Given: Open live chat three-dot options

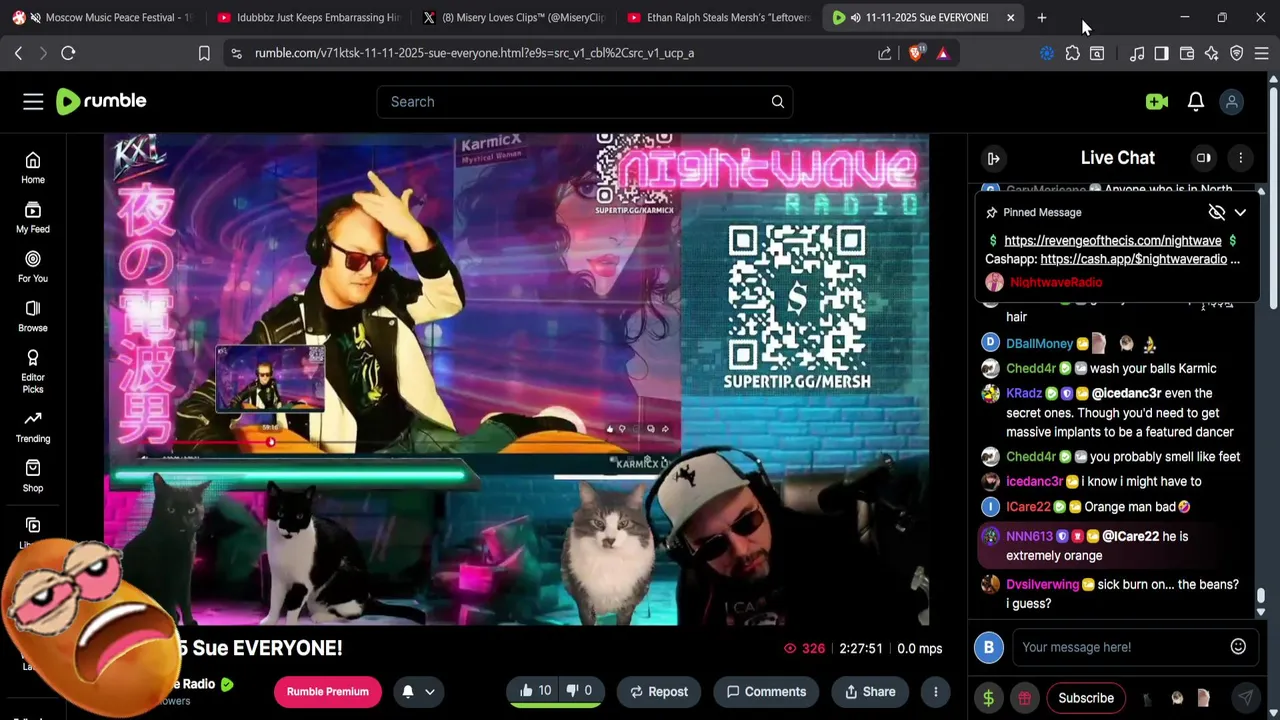Looking at the screenshot, I should [x=1240, y=158].
